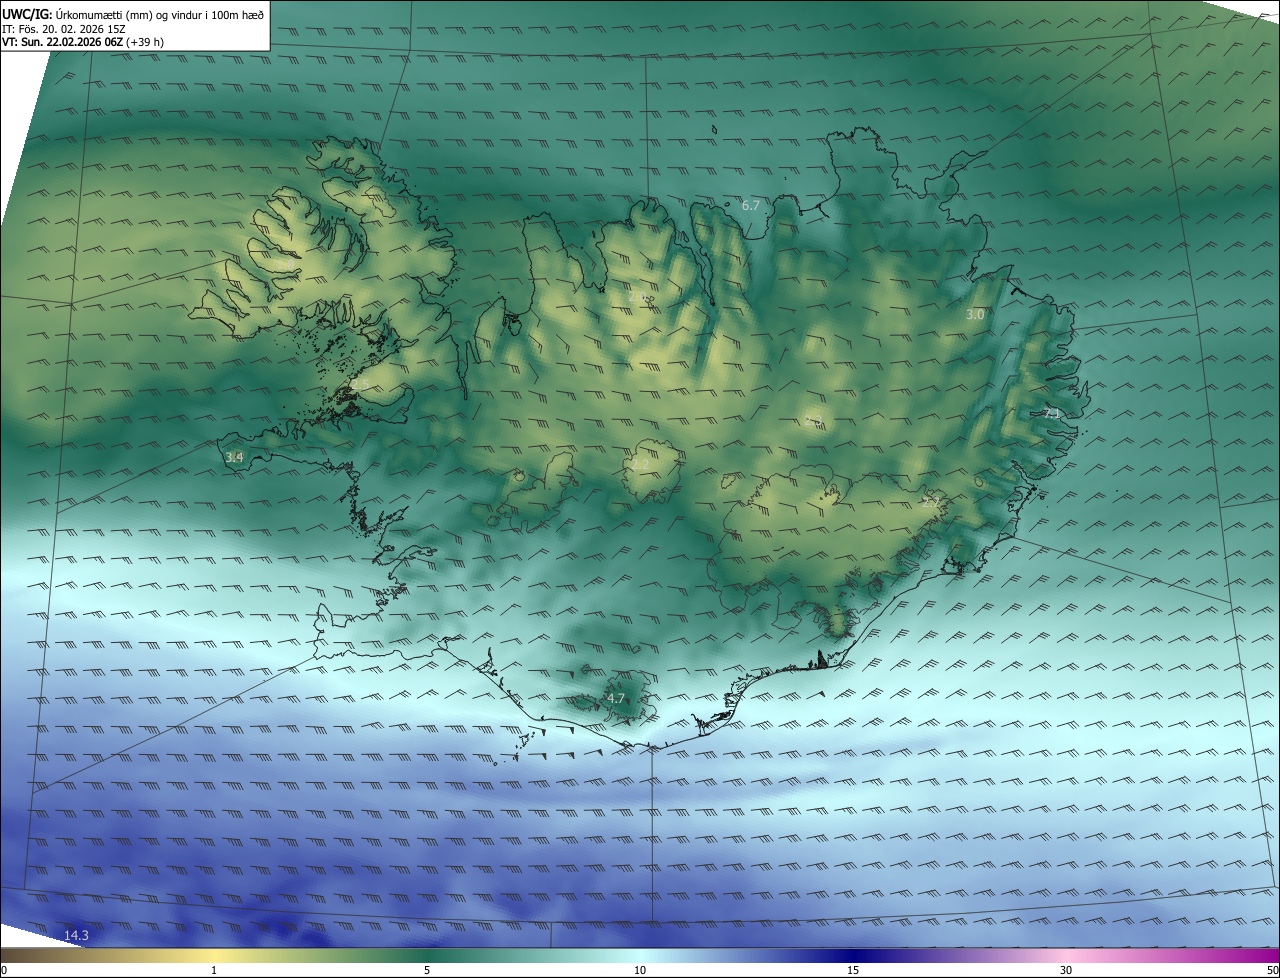Pick the 2.5 precipitation value label
Image resolution: width=1280 pixels, height=978 pixels.
point(358,384)
